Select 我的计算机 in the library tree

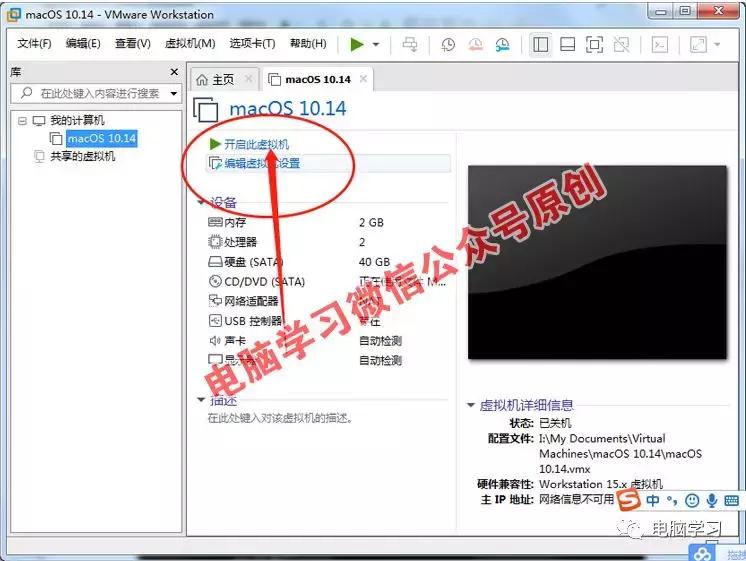pyautogui.click(x=77, y=120)
